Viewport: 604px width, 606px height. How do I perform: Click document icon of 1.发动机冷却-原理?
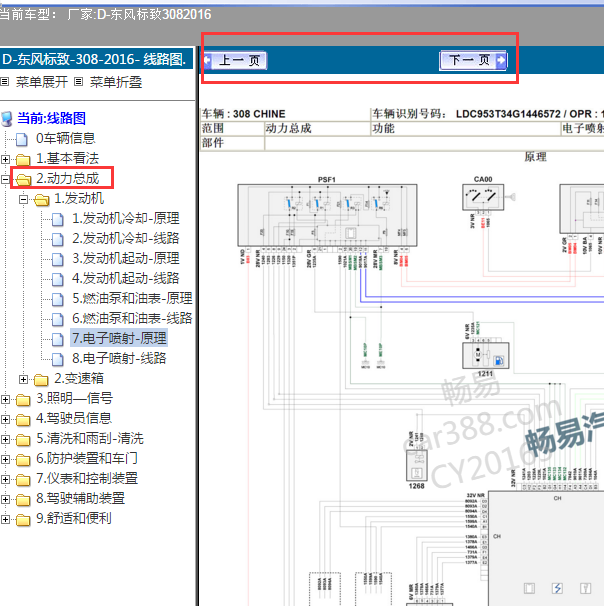[x=58, y=219]
